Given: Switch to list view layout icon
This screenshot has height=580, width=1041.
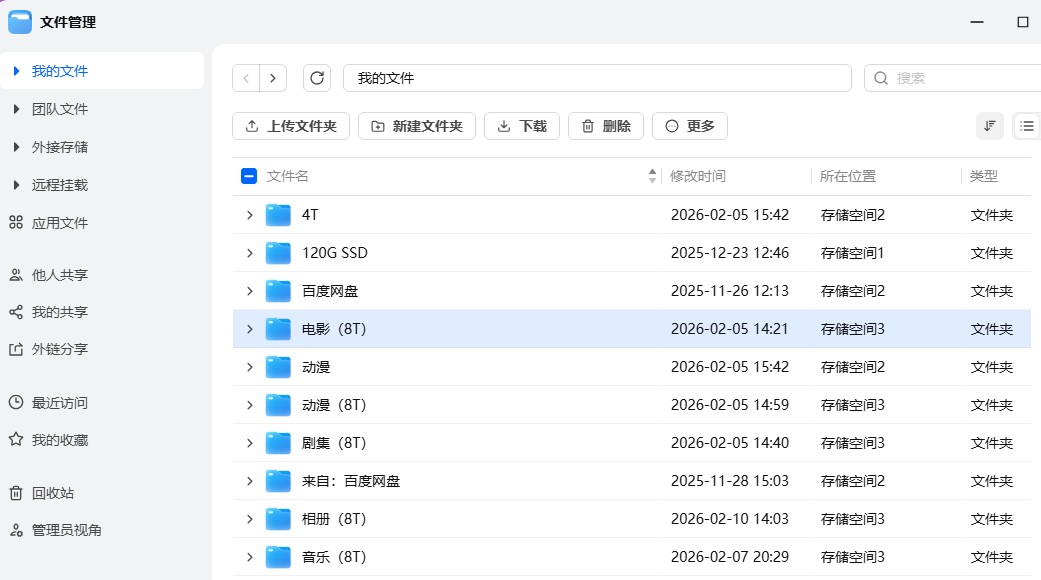Looking at the screenshot, I should click(1026, 126).
